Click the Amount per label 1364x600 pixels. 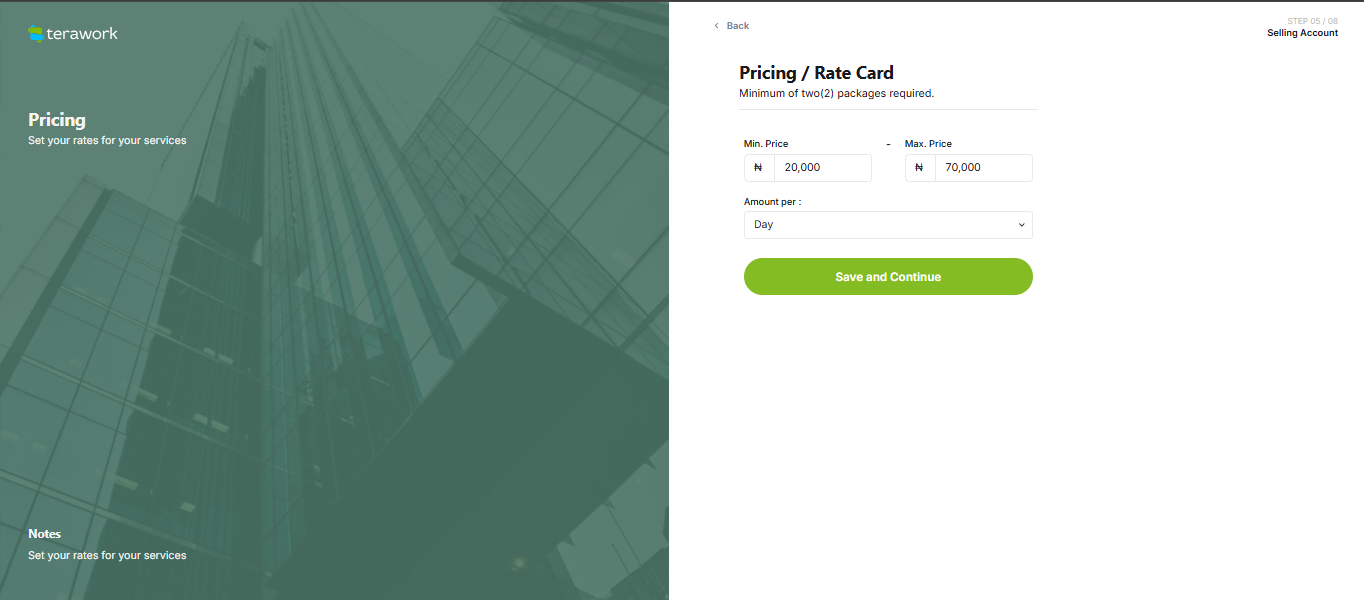tap(772, 202)
